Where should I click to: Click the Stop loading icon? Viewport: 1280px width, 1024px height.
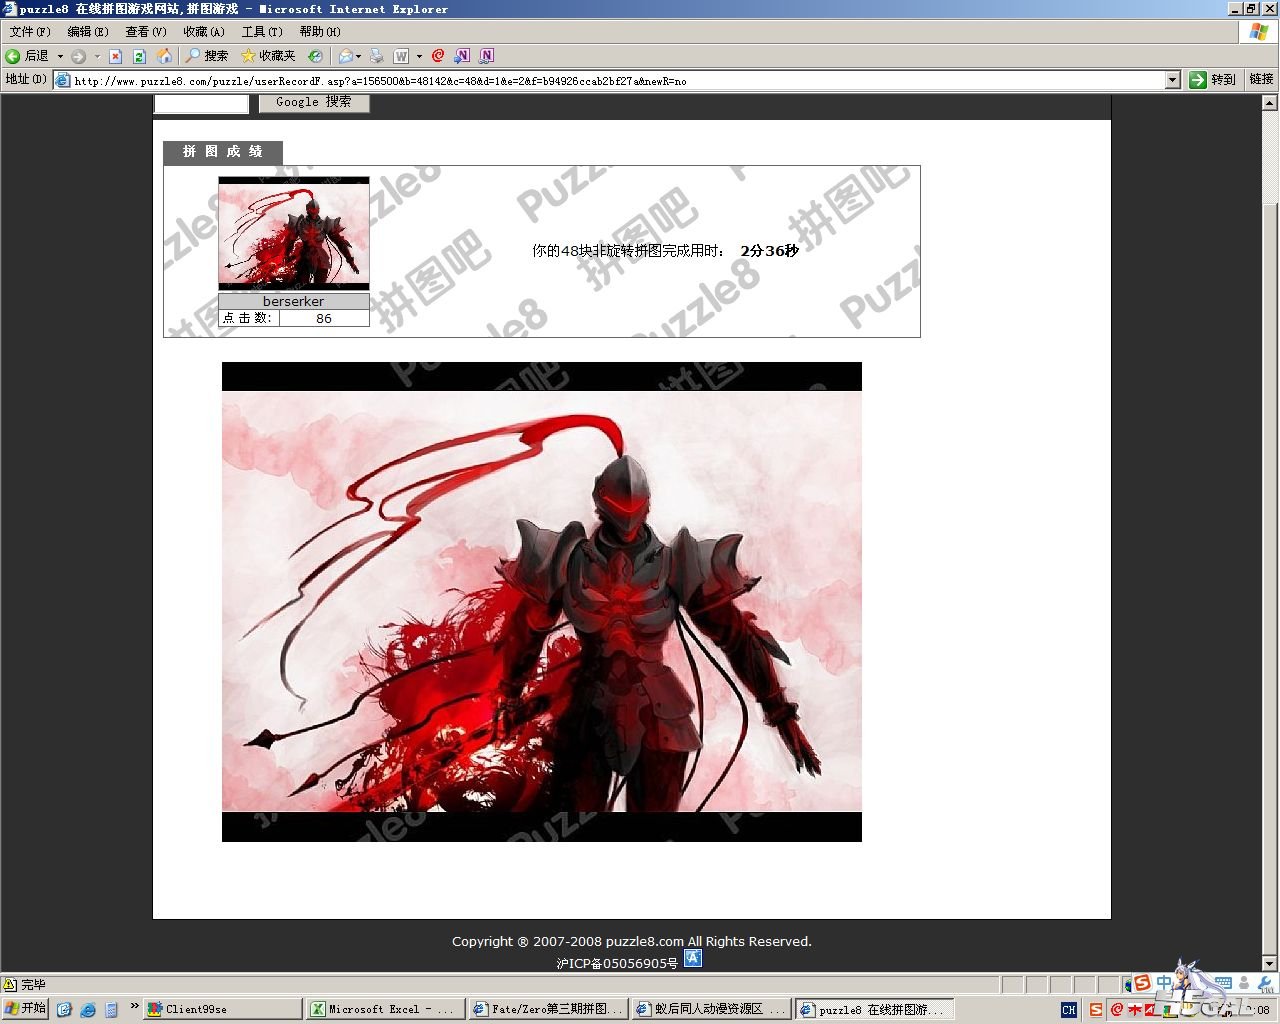[115, 56]
